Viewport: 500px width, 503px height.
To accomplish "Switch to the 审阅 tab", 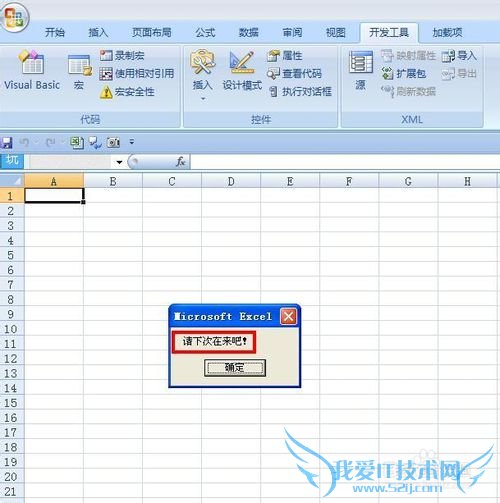I will click(x=292, y=32).
